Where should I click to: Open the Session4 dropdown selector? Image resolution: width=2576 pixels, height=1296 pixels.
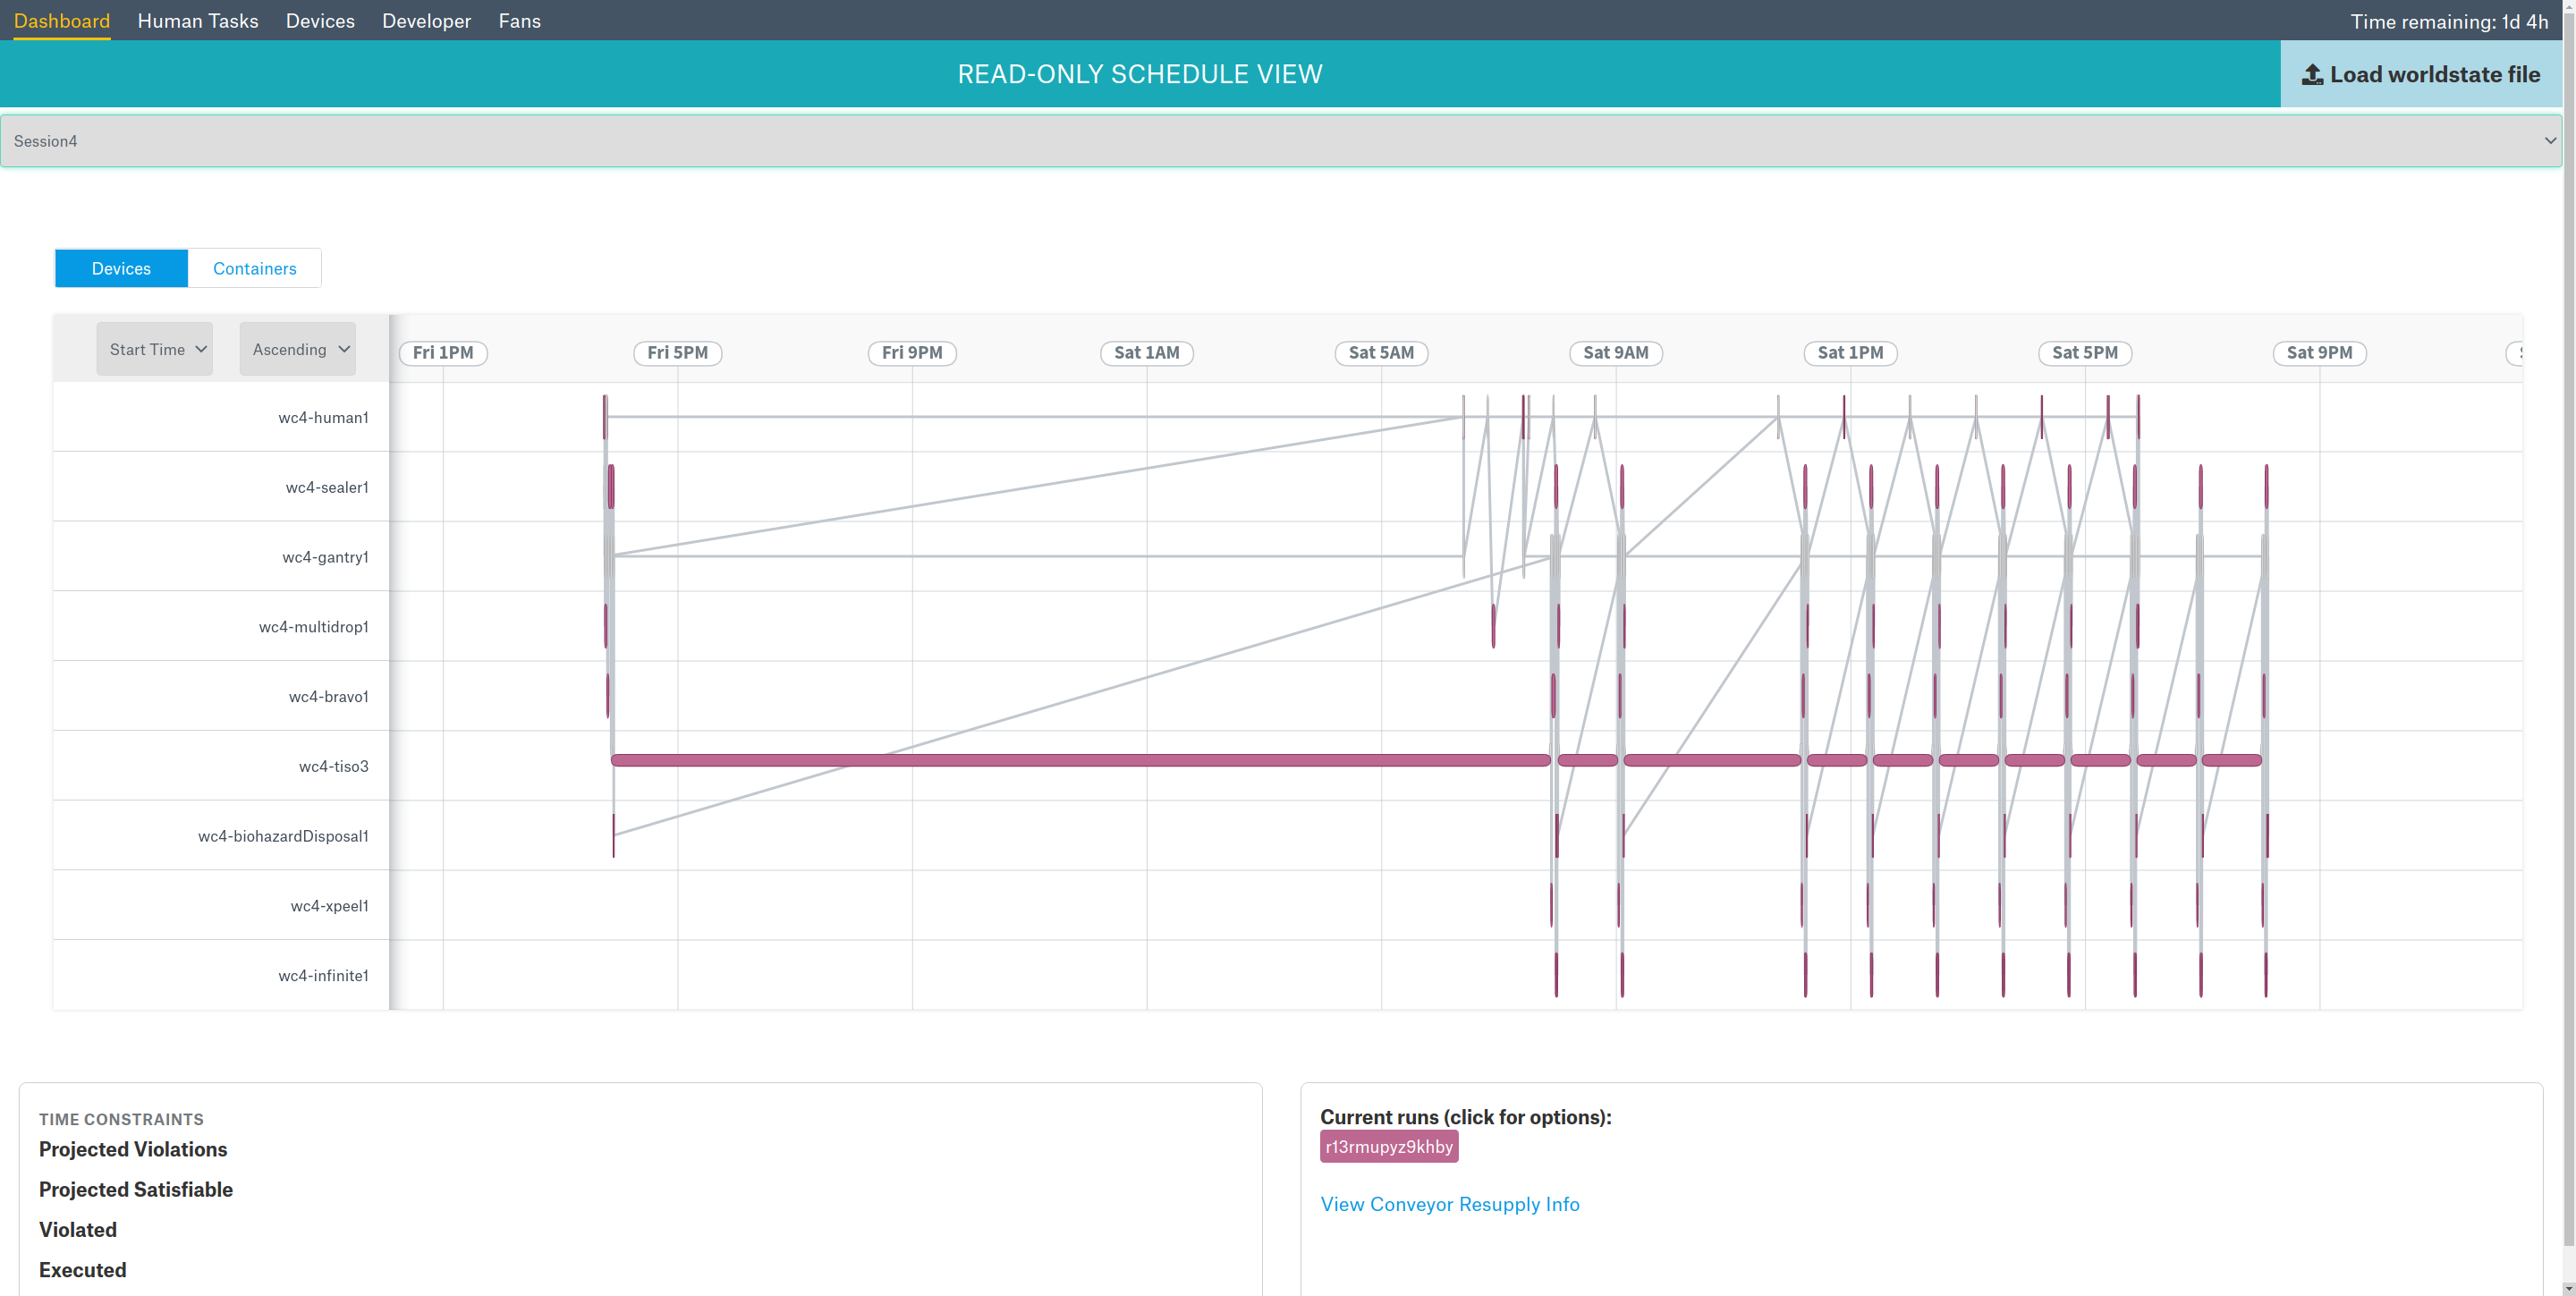1280,141
